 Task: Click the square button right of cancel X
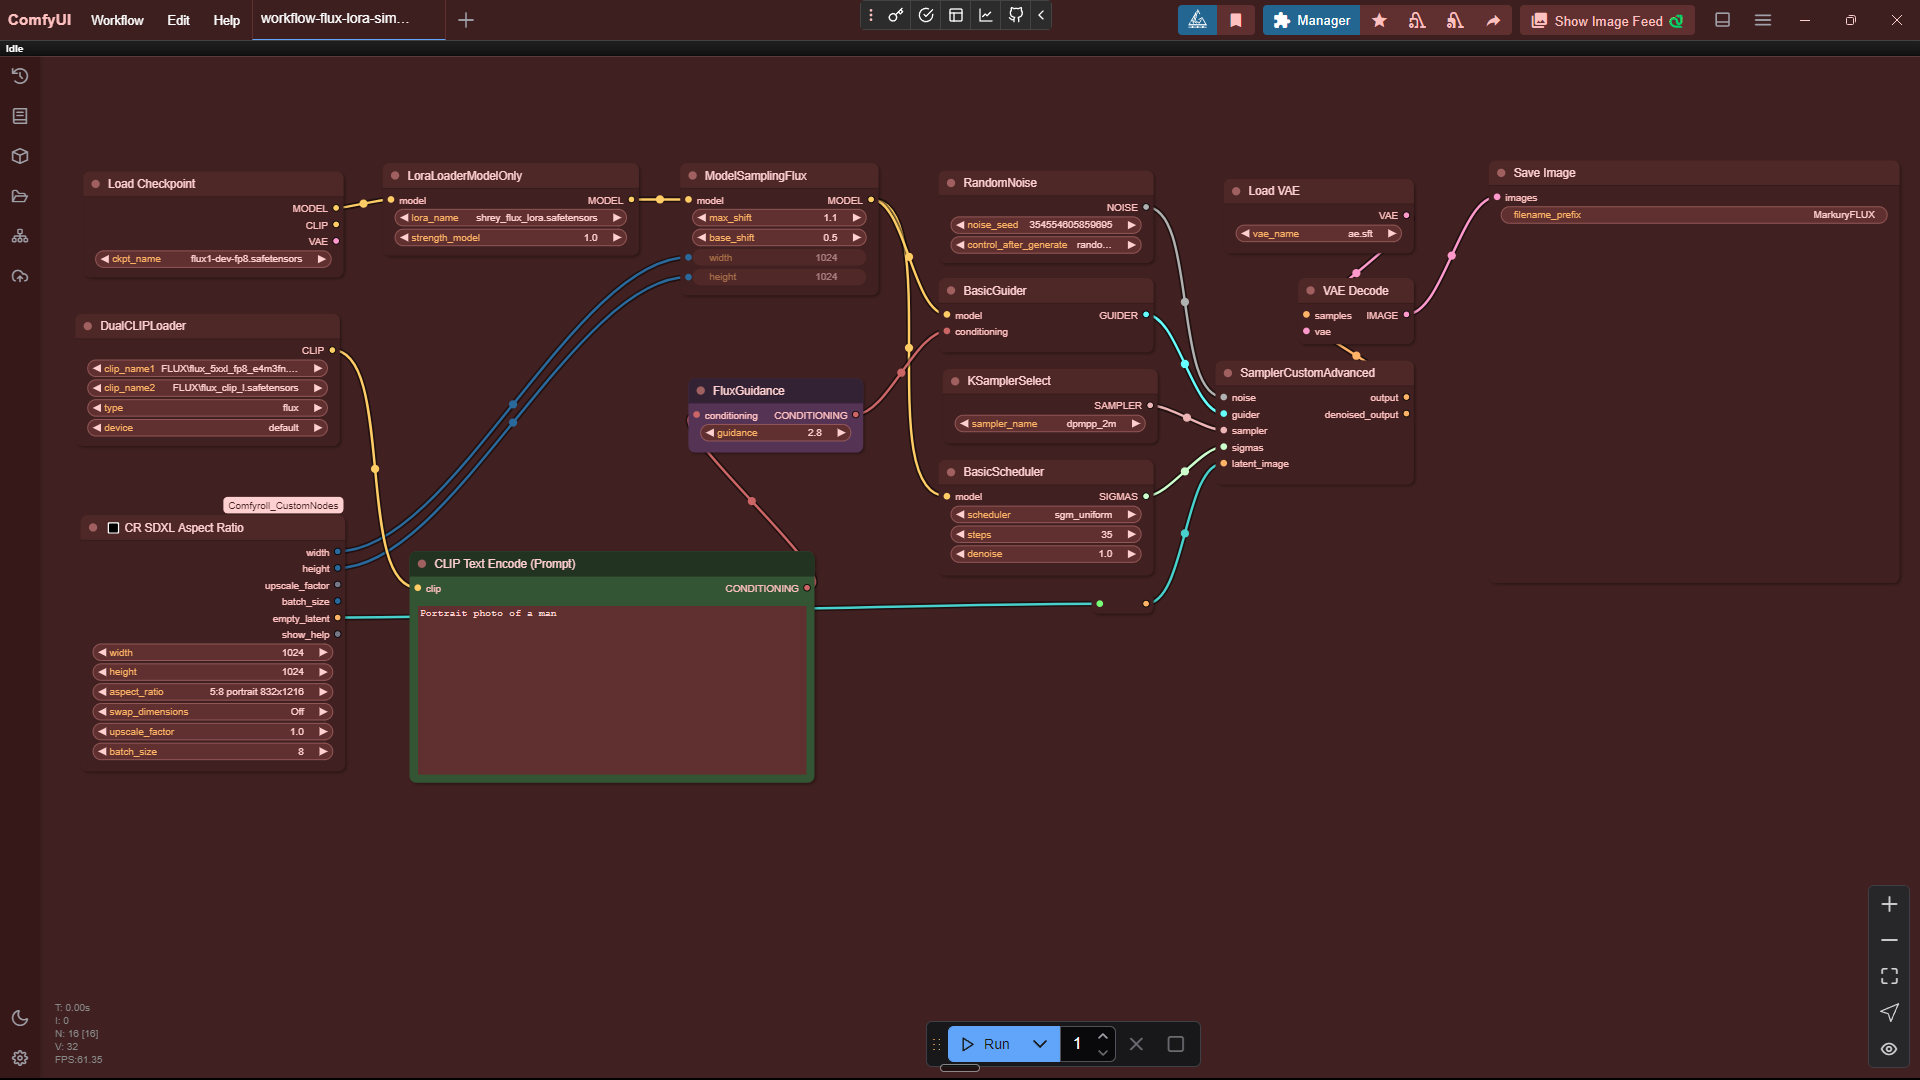(1176, 1044)
